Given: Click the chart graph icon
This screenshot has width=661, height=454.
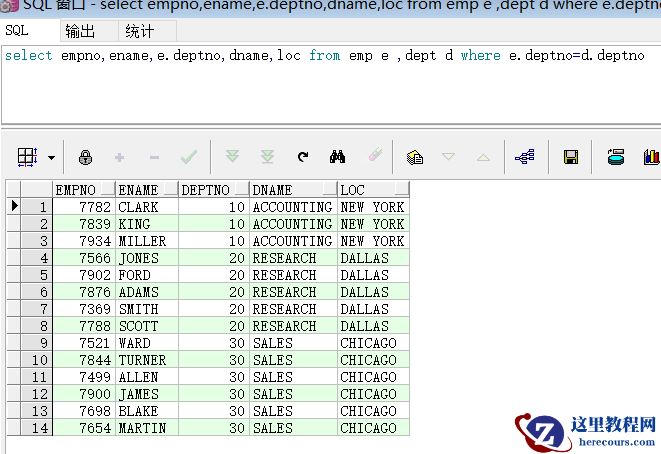Looking at the screenshot, I should pos(651,157).
